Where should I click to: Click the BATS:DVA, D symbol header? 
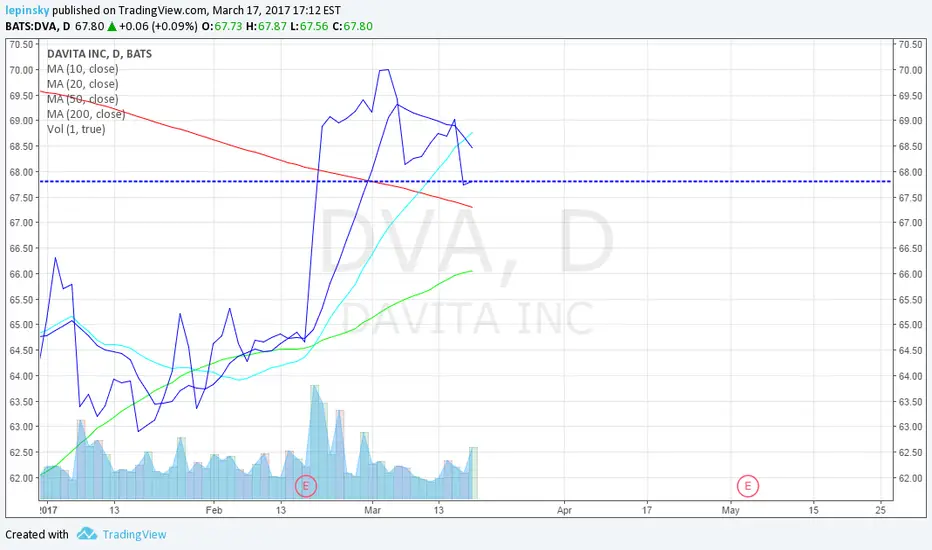point(38,26)
